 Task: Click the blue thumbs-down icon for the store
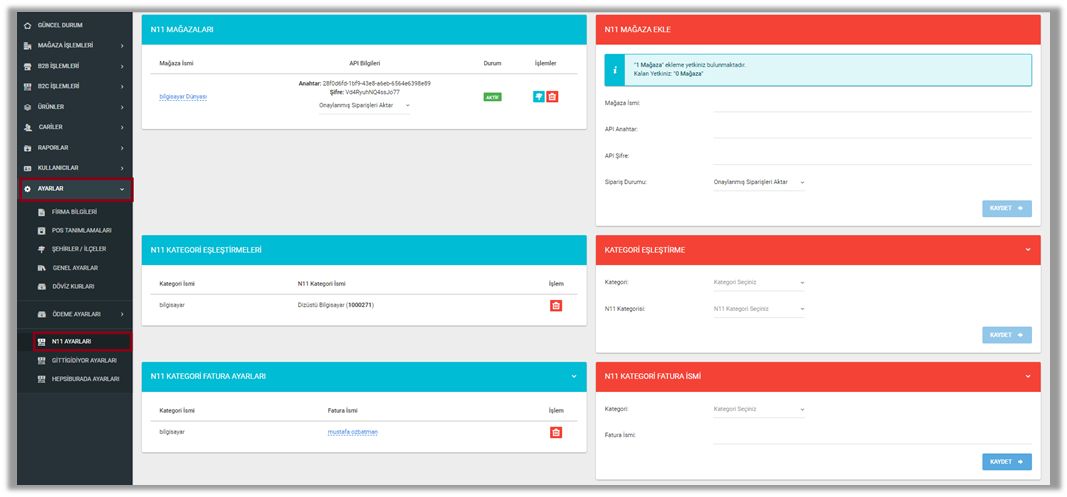click(538, 96)
